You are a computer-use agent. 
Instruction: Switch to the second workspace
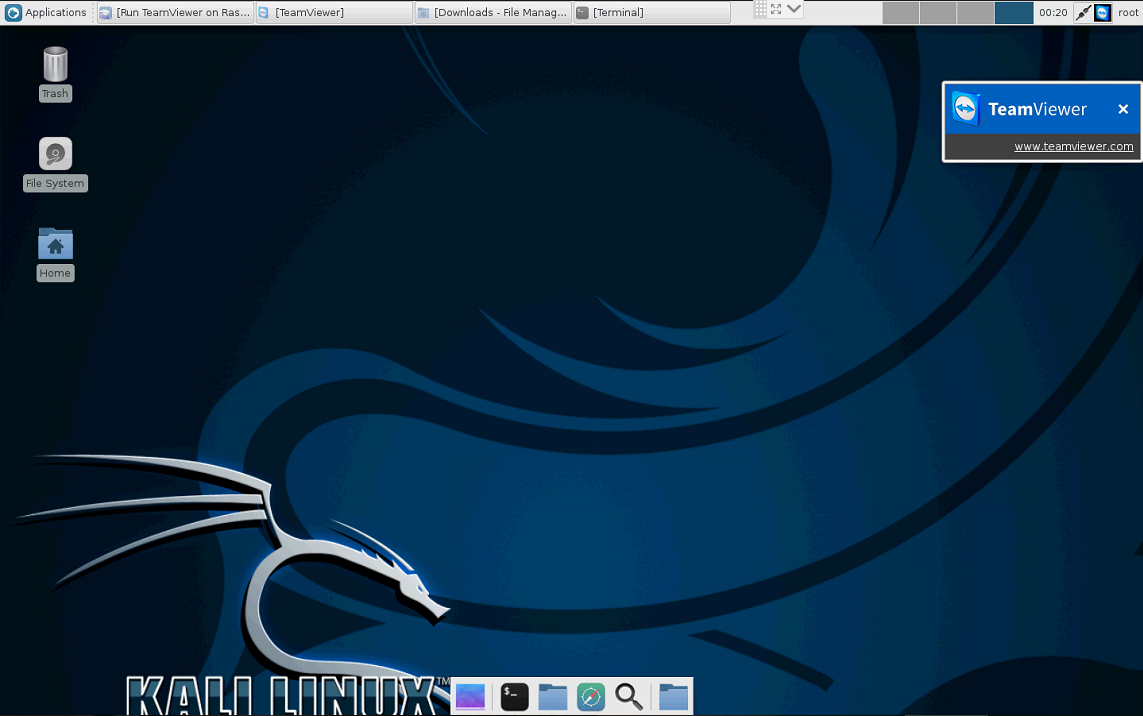click(x=938, y=12)
